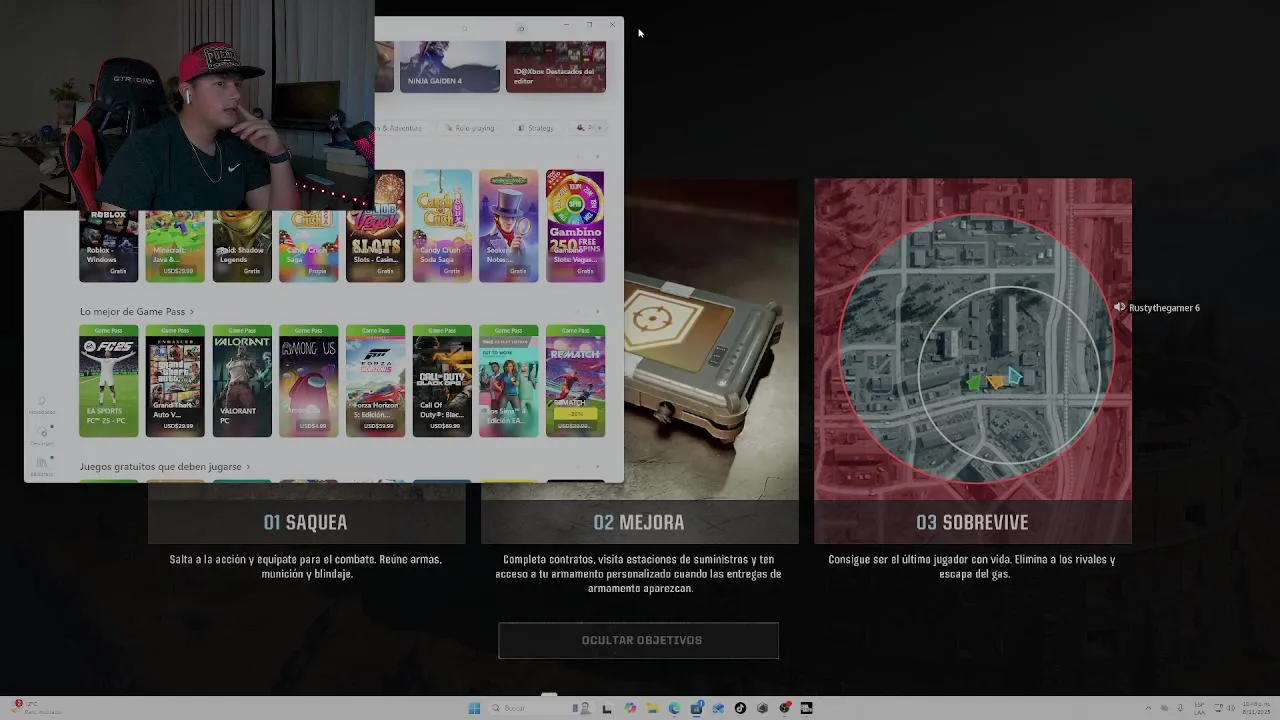Click the OCULTAR OBJETIVOS button
This screenshot has width=1280, height=720.
click(639, 641)
